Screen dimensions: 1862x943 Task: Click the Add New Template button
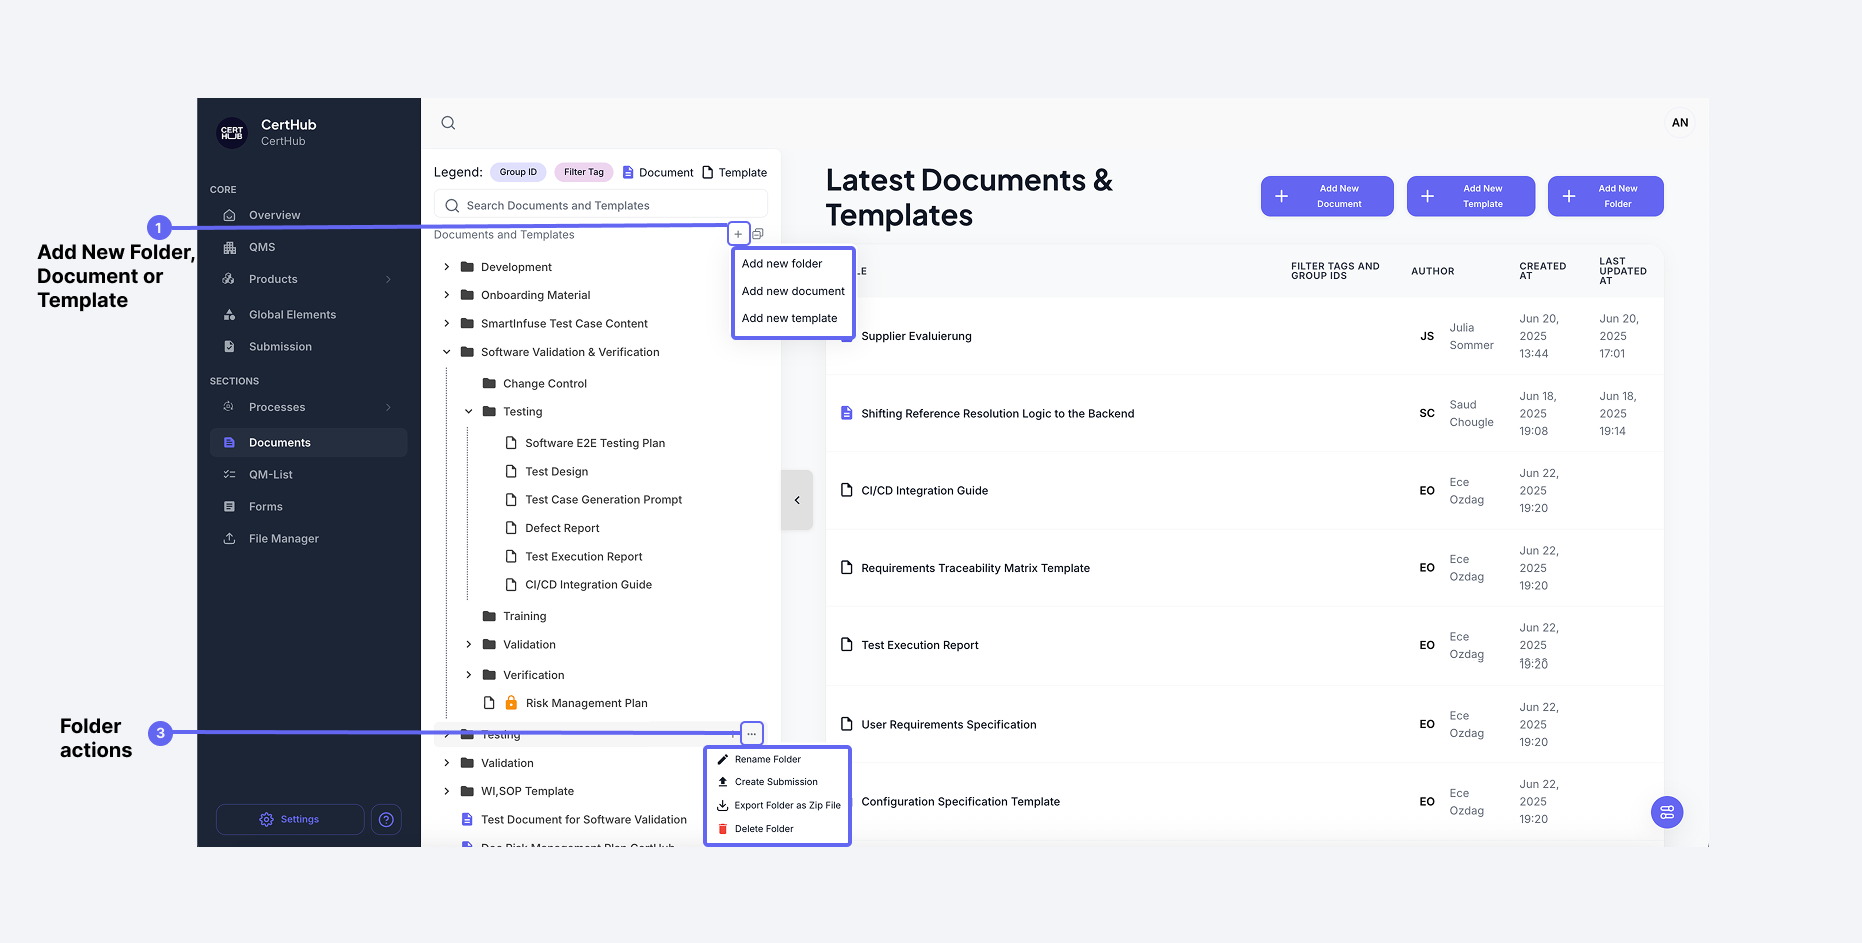[1471, 196]
